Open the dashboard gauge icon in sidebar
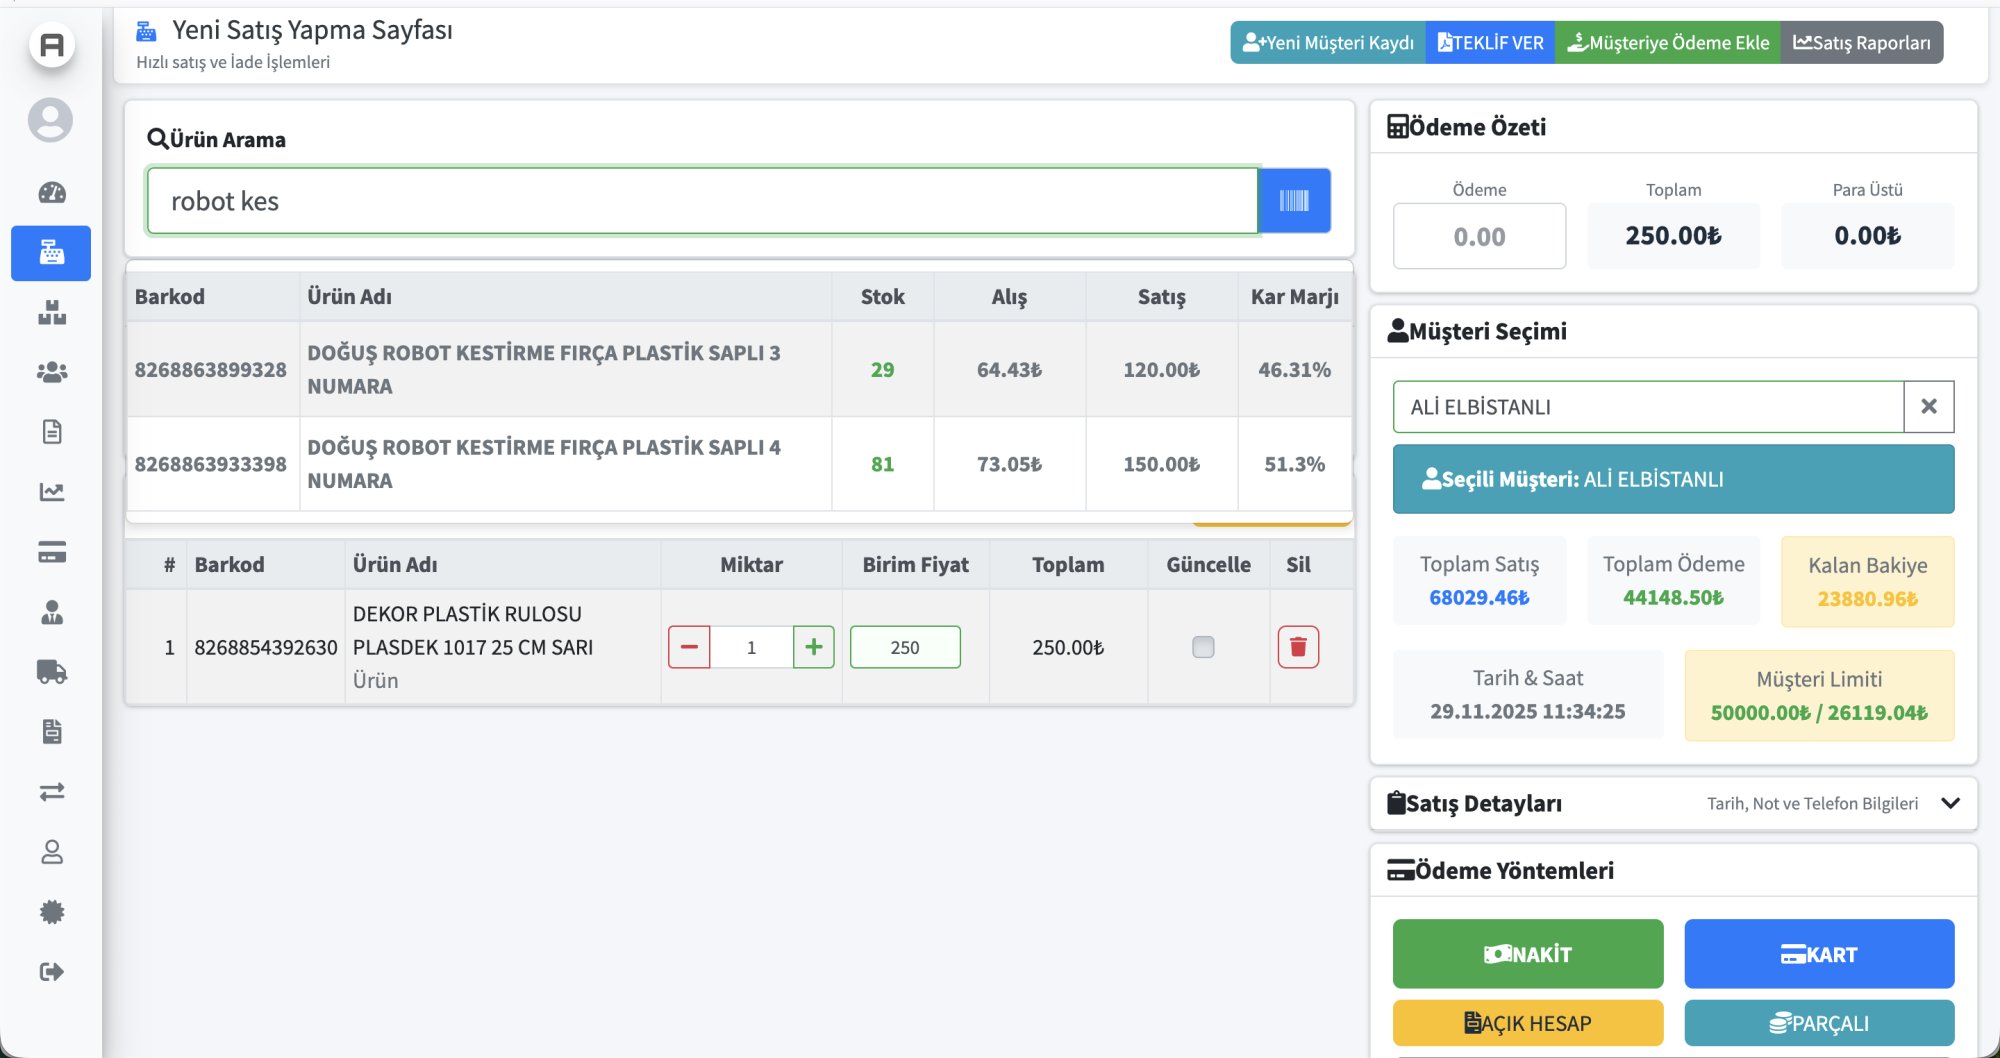Image resolution: width=2000 pixels, height=1058 pixels. click(52, 193)
